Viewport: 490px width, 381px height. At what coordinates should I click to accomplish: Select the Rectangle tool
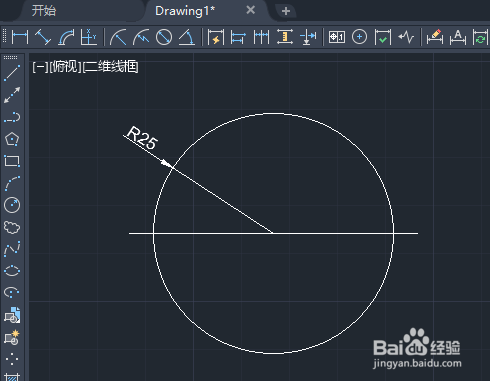click(12, 161)
